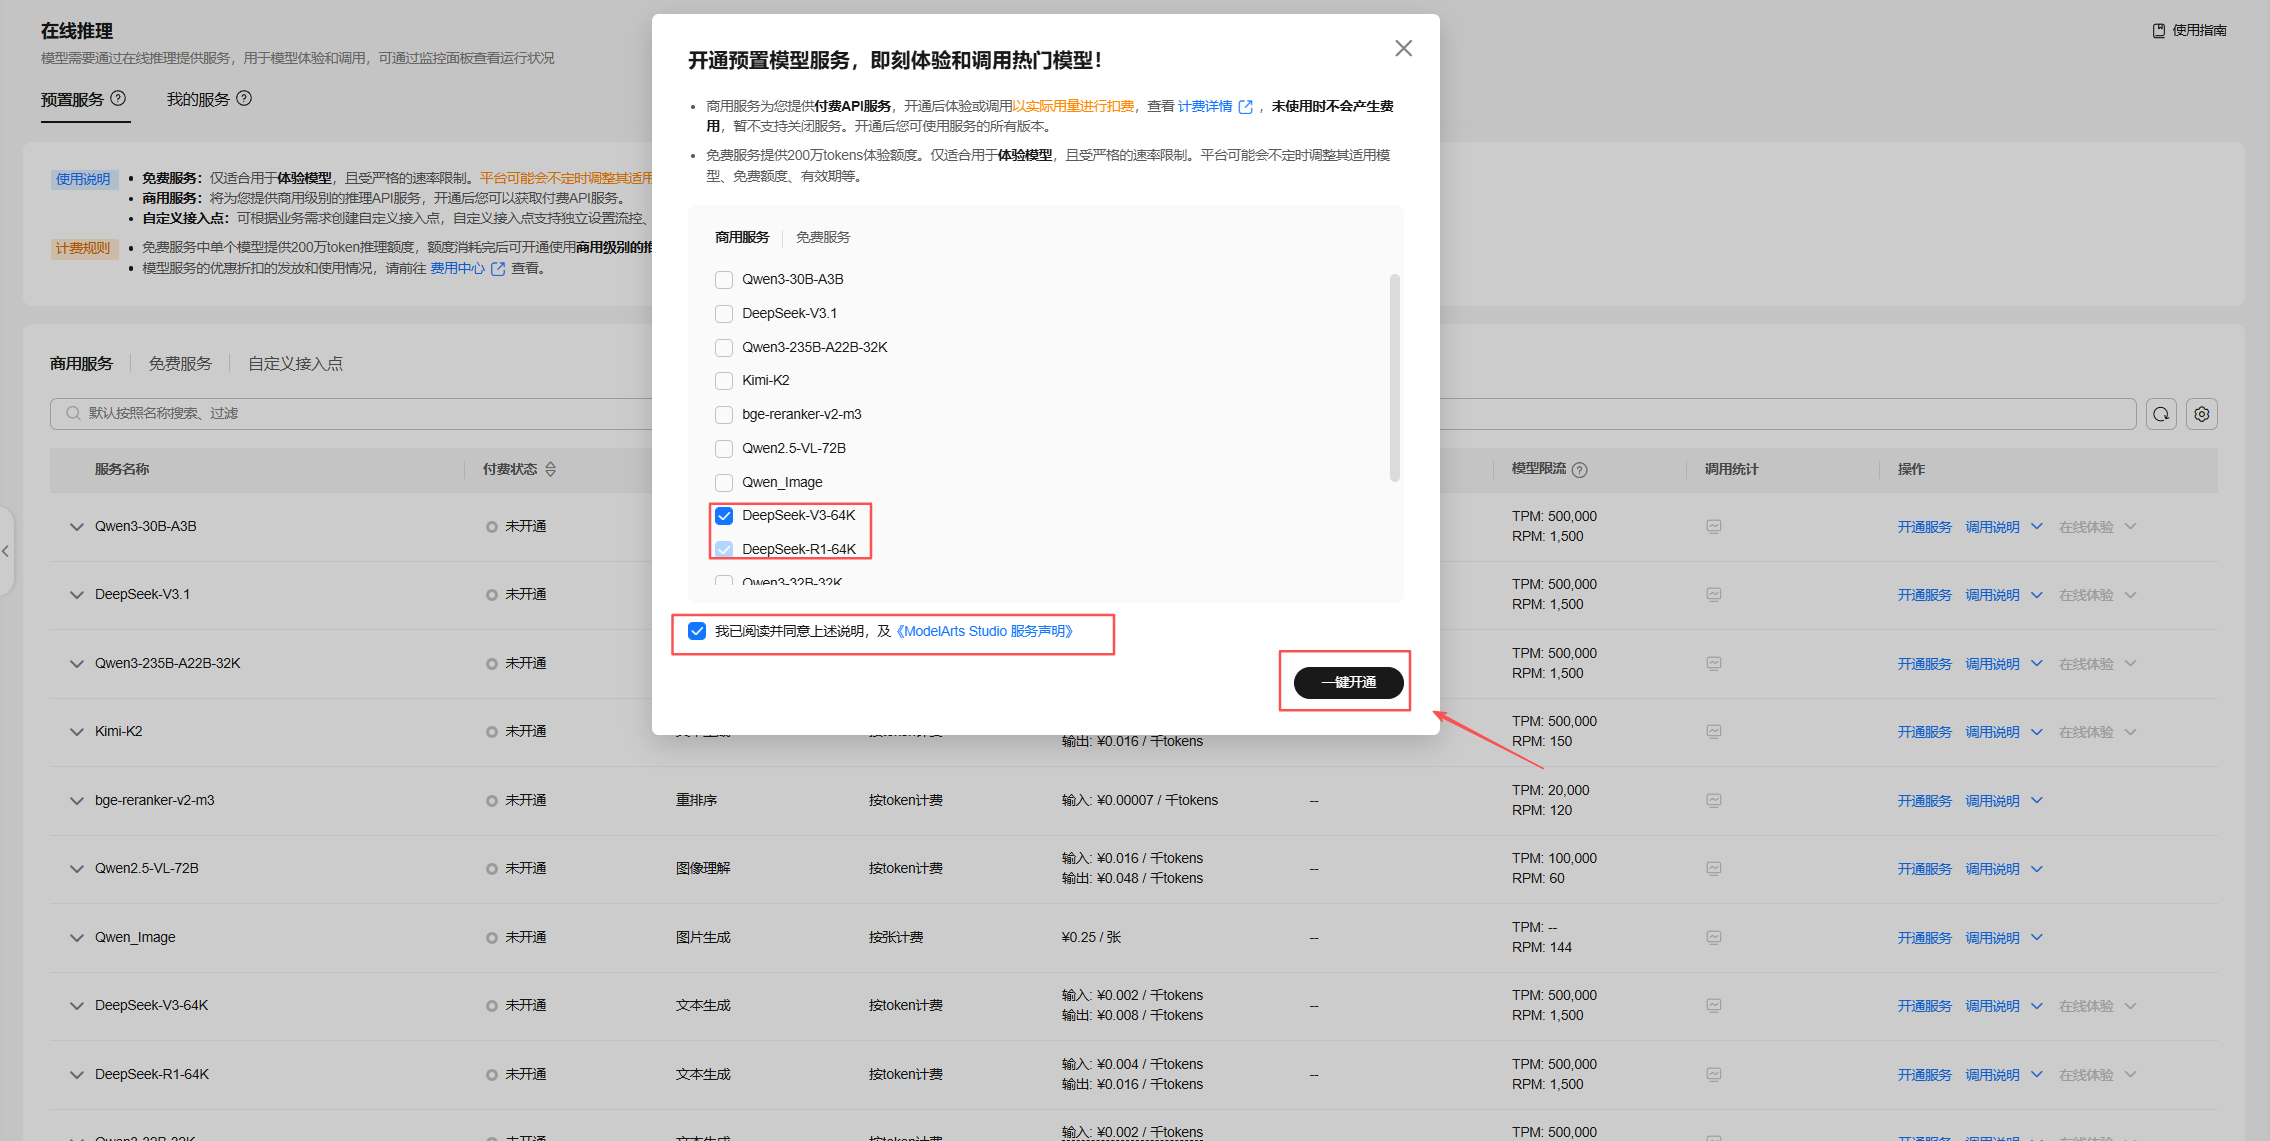Click help icon next to 我的服务

(244, 98)
